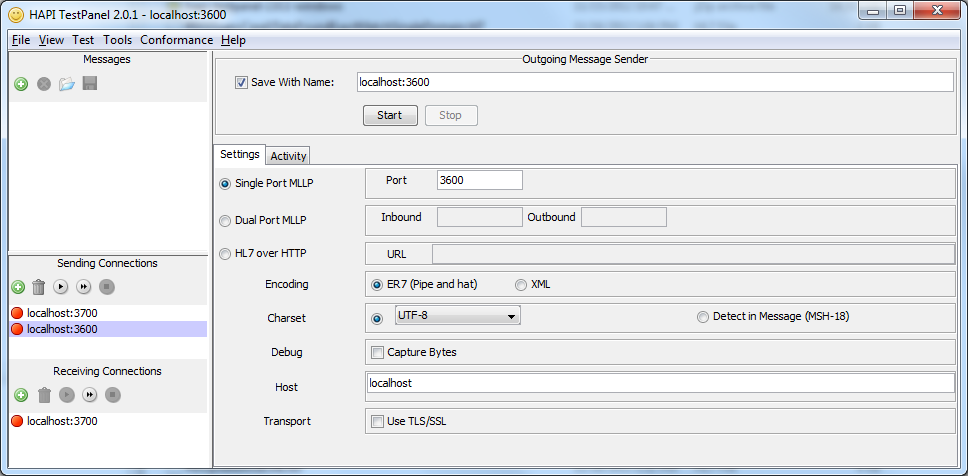This screenshot has width=968, height=476.
Task: Switch to the Activity tab
Action: 288,156
